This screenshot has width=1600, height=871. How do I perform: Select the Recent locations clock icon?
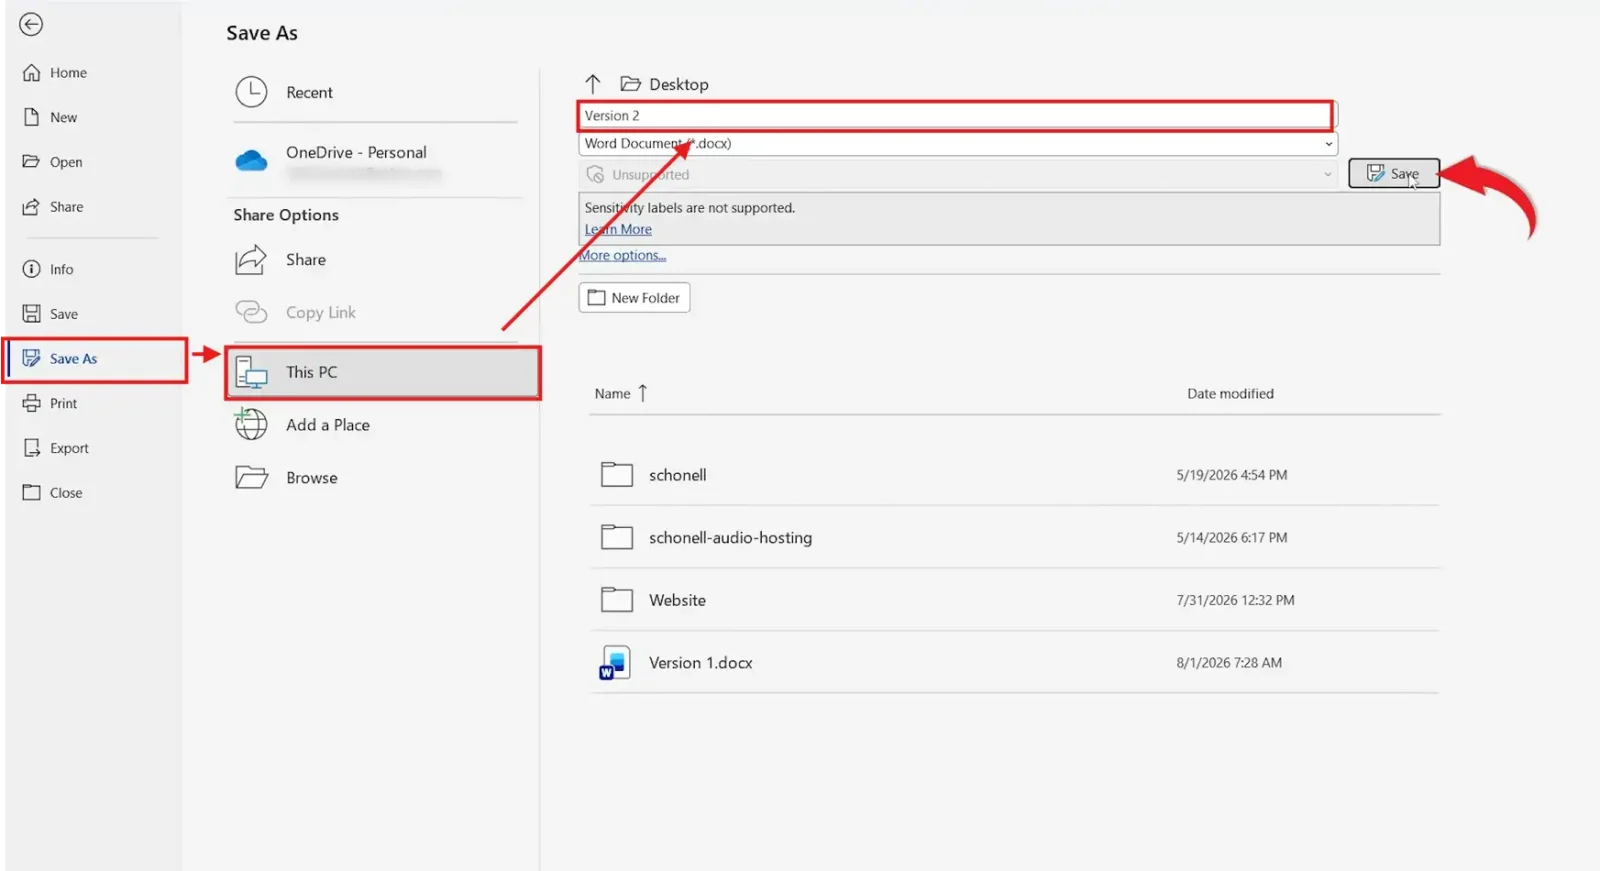click(251, 92)
